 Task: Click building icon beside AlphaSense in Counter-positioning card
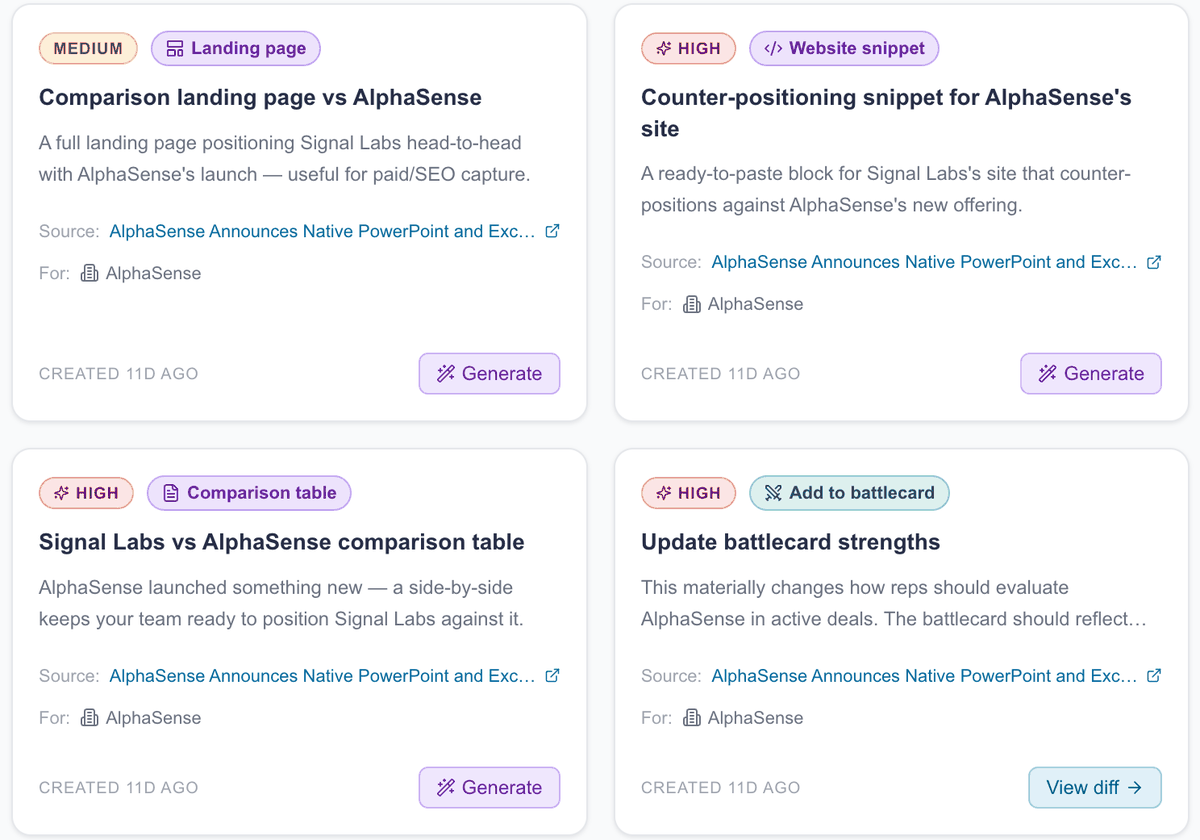click(691, 304)
